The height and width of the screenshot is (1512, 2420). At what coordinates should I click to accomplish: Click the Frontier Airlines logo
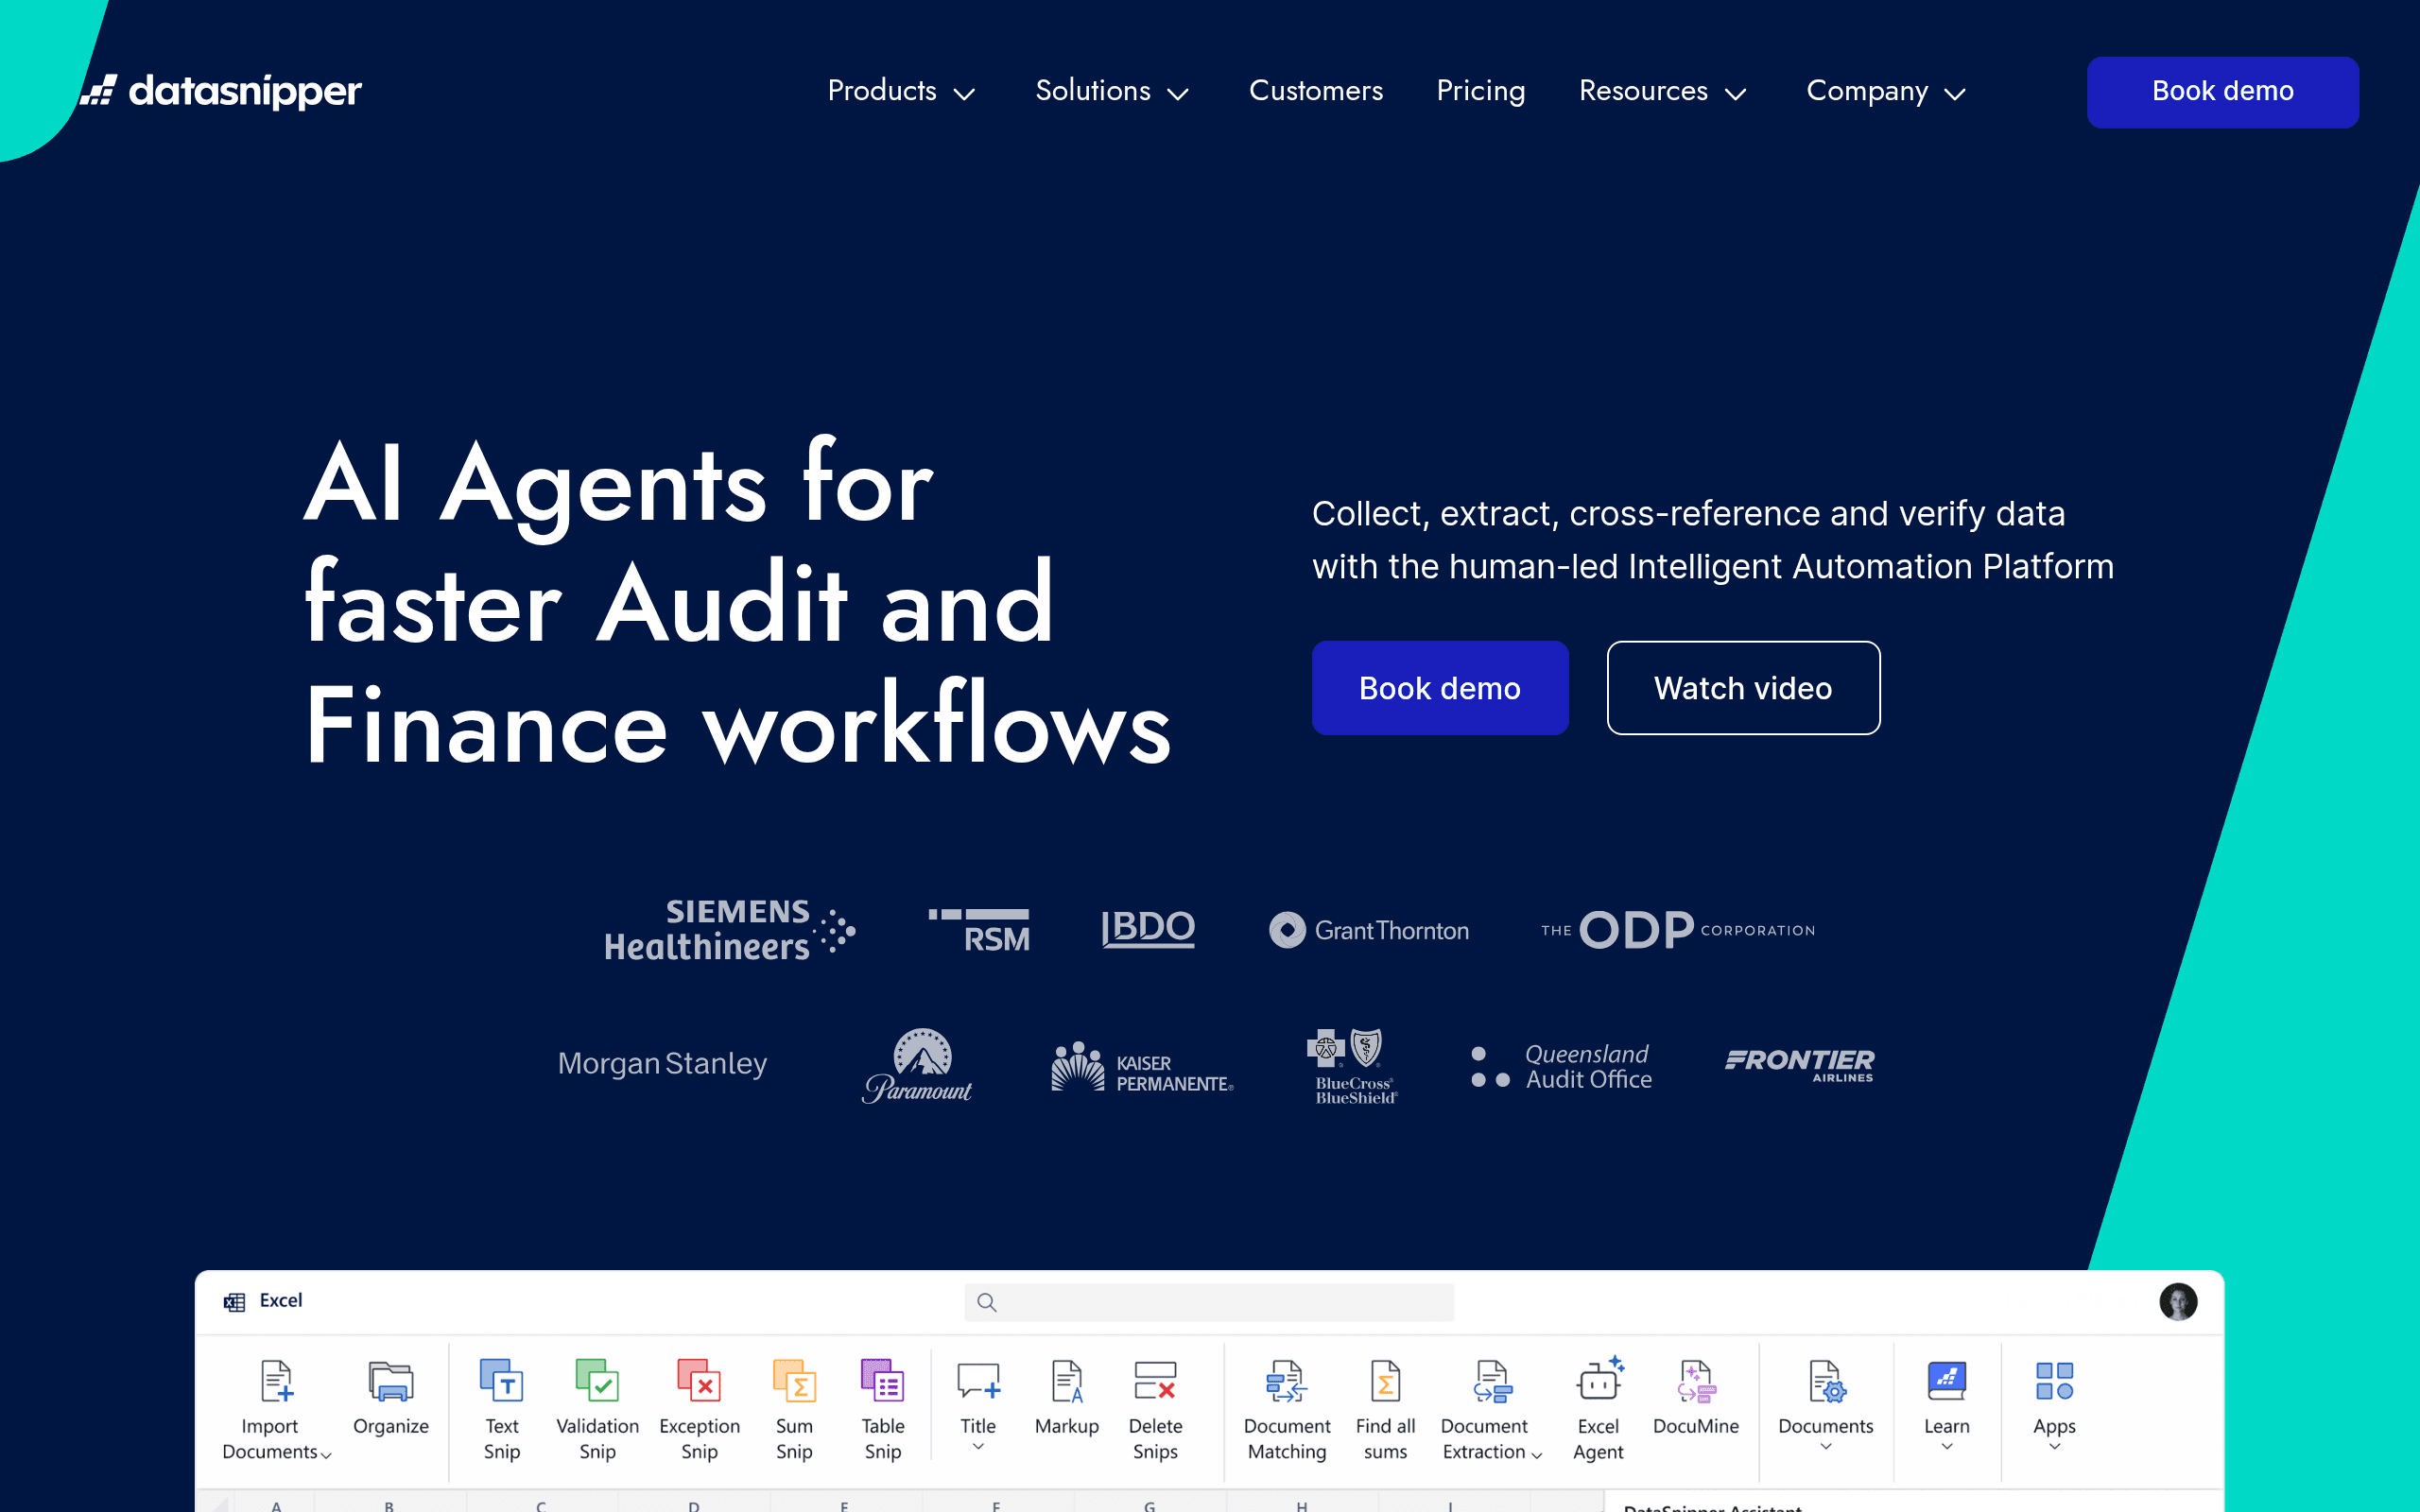click(1800, 1065)
